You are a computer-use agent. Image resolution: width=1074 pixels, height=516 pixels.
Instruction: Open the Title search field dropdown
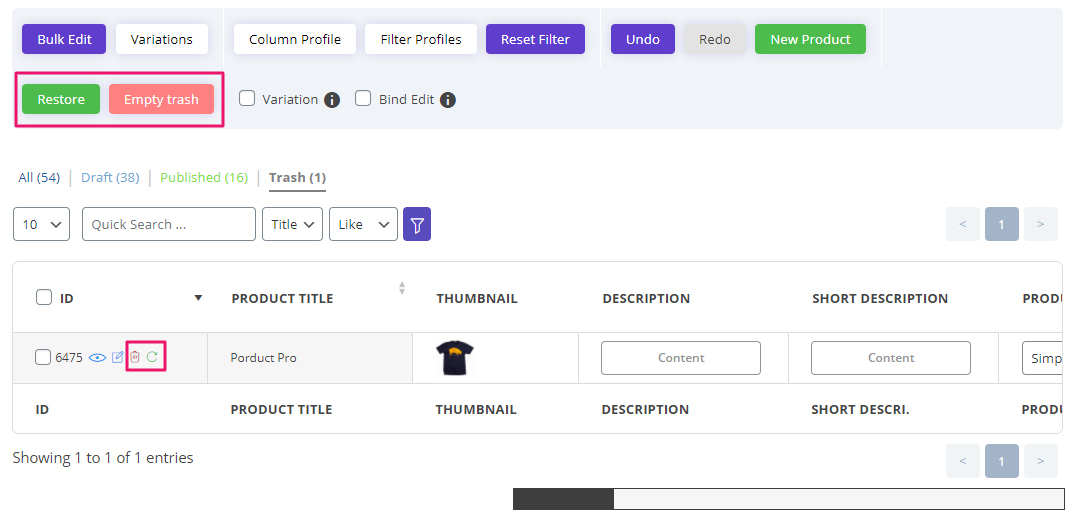[292, 224]
